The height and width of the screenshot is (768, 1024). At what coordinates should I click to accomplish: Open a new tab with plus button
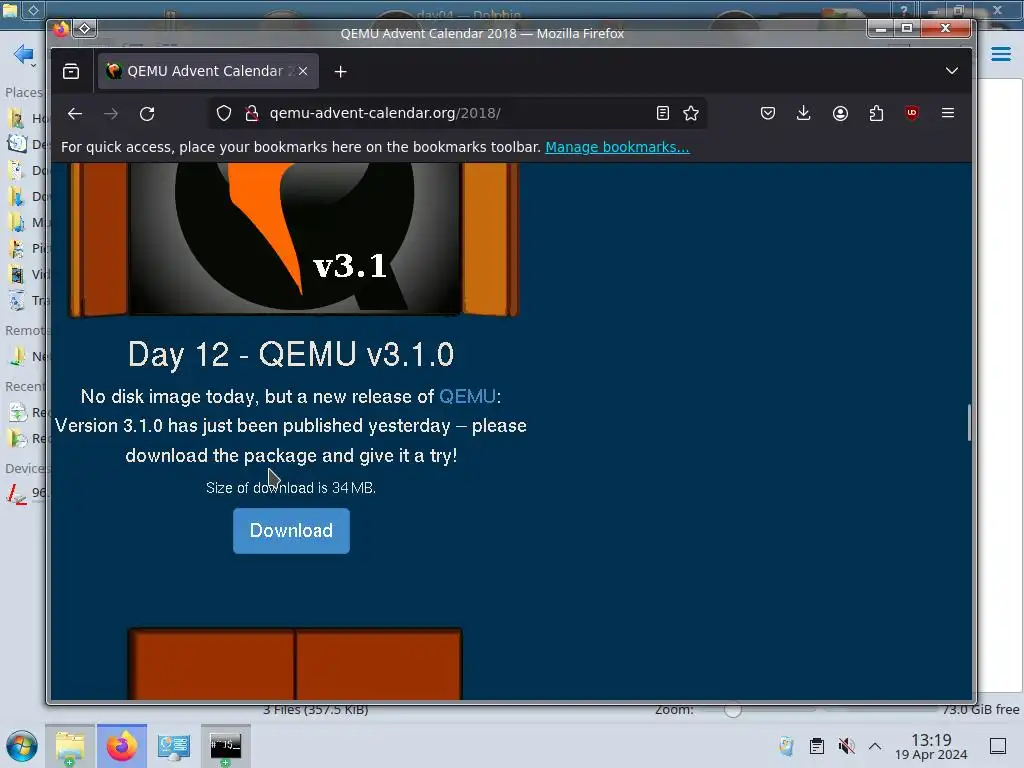(x=340, y=72)
